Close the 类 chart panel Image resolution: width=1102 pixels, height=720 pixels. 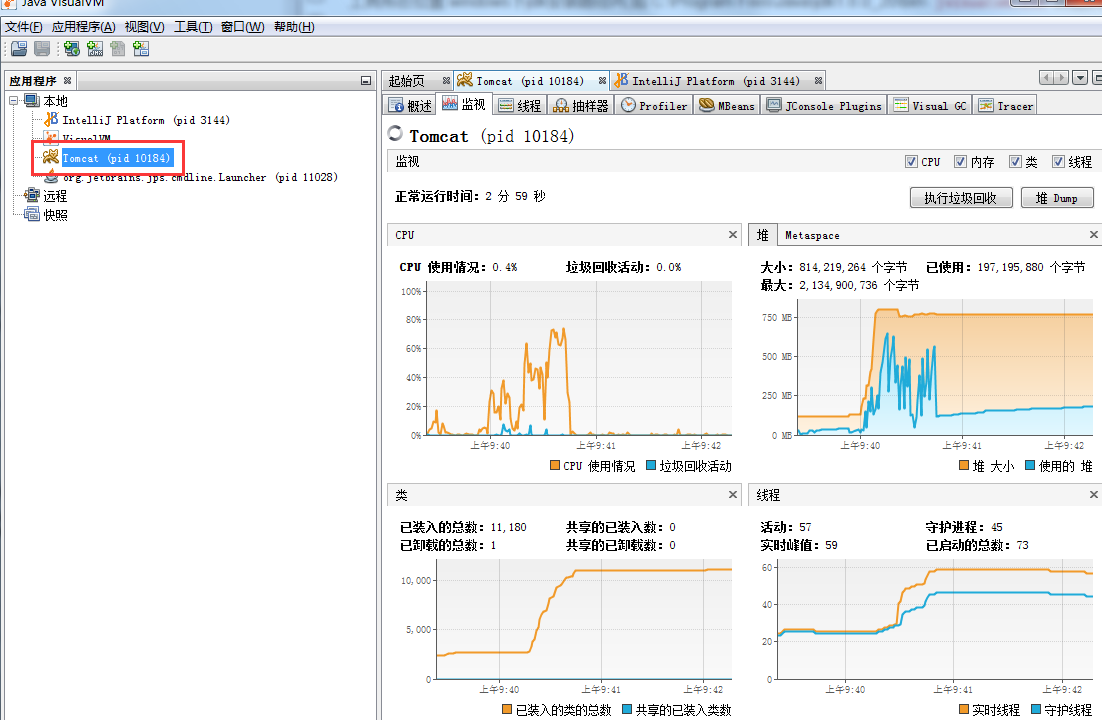point(733,495)
